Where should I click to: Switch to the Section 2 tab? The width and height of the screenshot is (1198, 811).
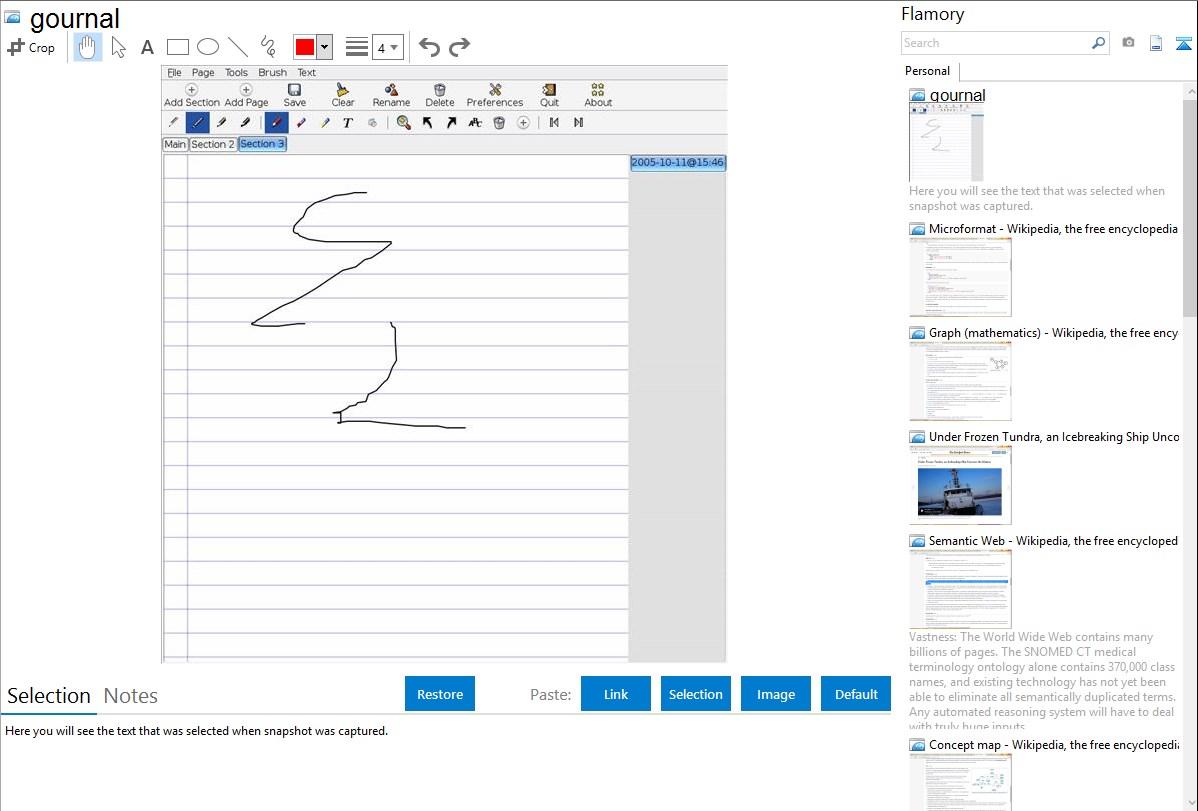[212, 144]
